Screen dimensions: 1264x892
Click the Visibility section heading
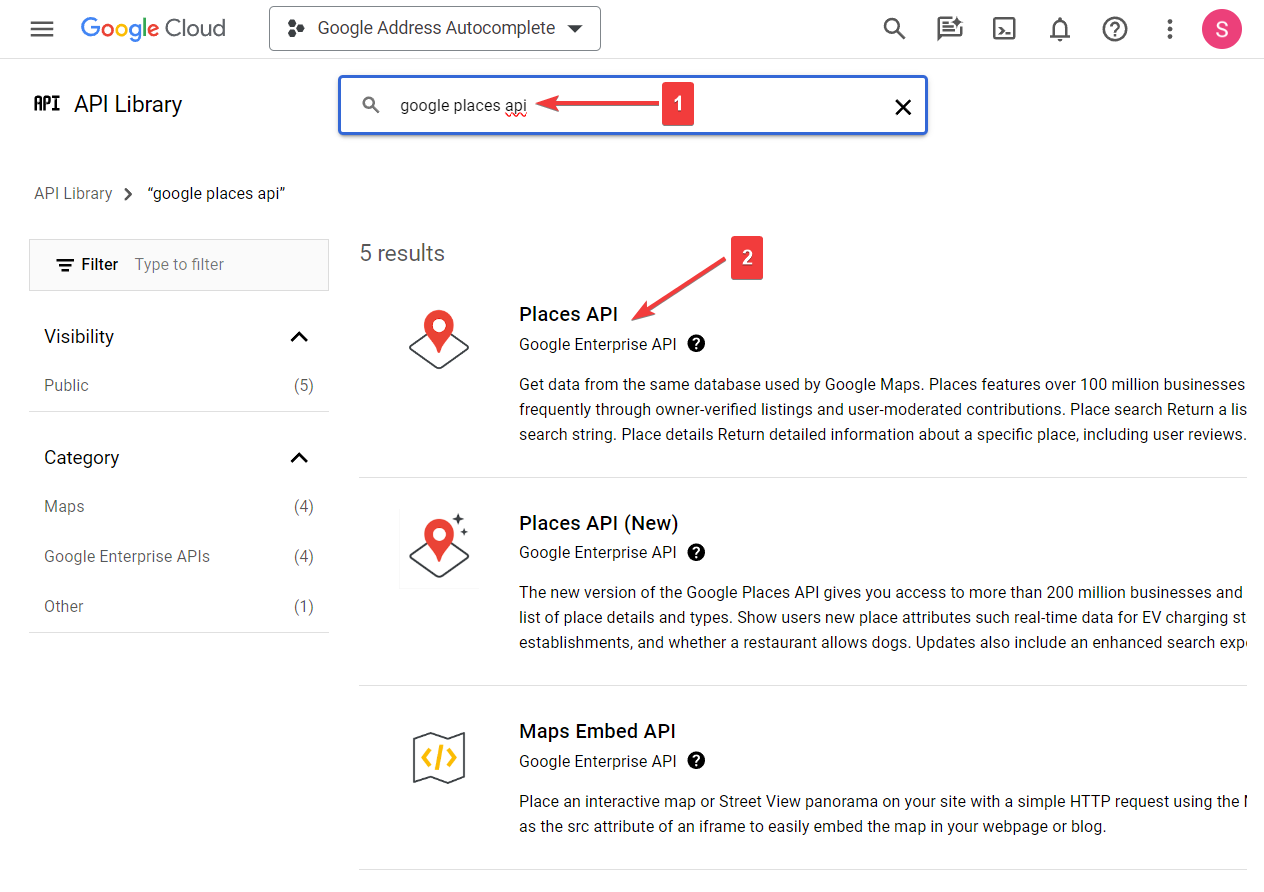[x=79, y=337]
